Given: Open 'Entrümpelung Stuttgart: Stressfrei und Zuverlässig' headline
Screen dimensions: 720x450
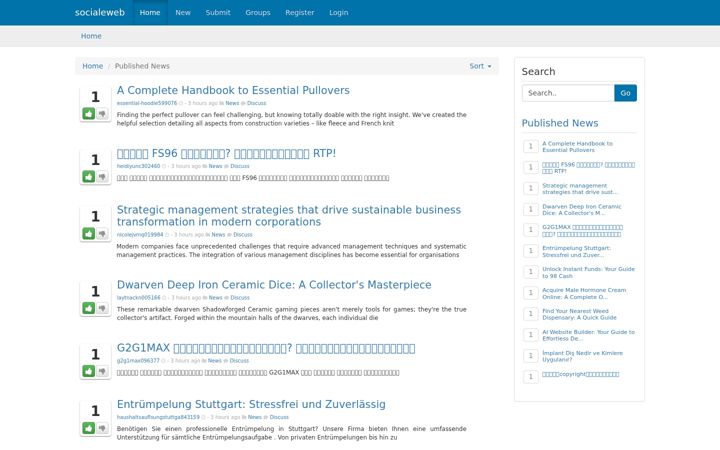Looking at the screenshot, I should [x=251, y=404].
